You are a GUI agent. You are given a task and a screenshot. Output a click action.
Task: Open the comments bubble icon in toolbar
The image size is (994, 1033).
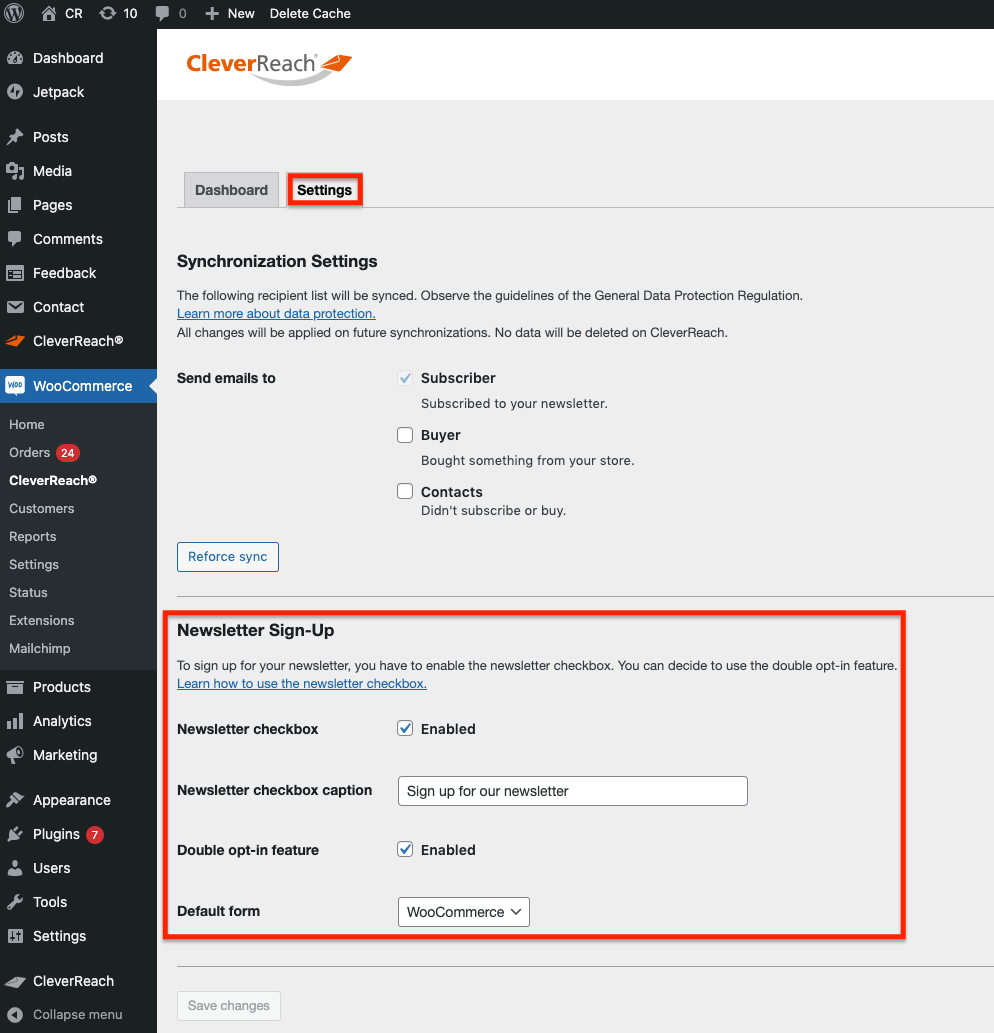(x=163, y=14)
